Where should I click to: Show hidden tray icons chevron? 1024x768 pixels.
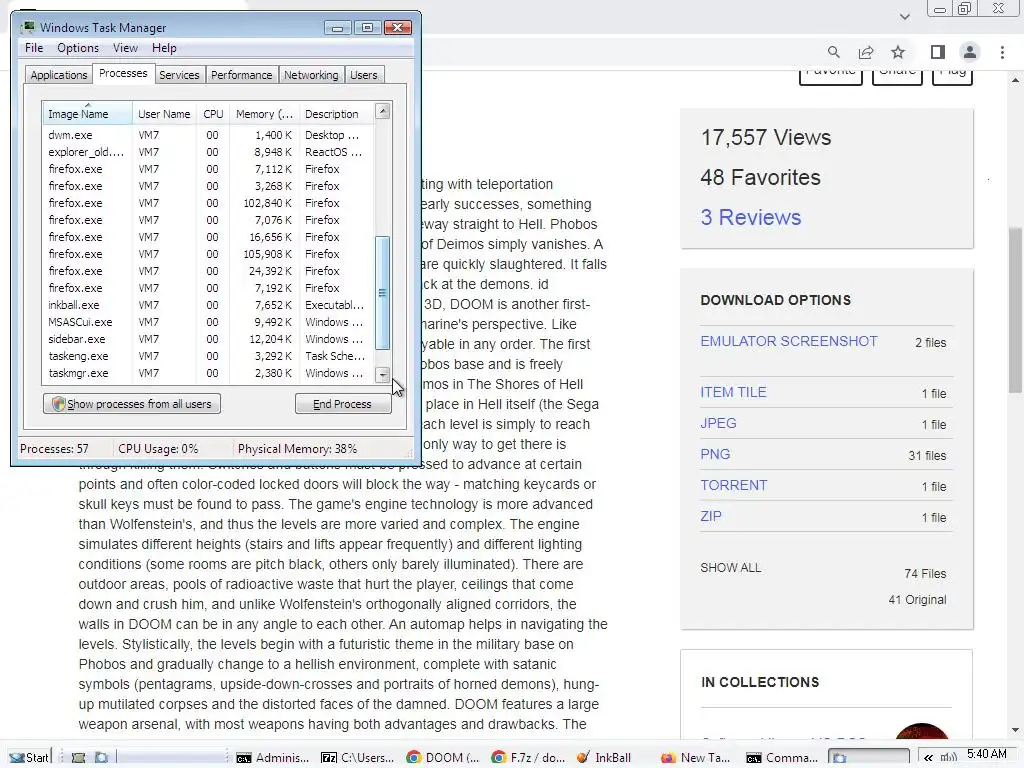pyautogui.click(x=928, y=758)
